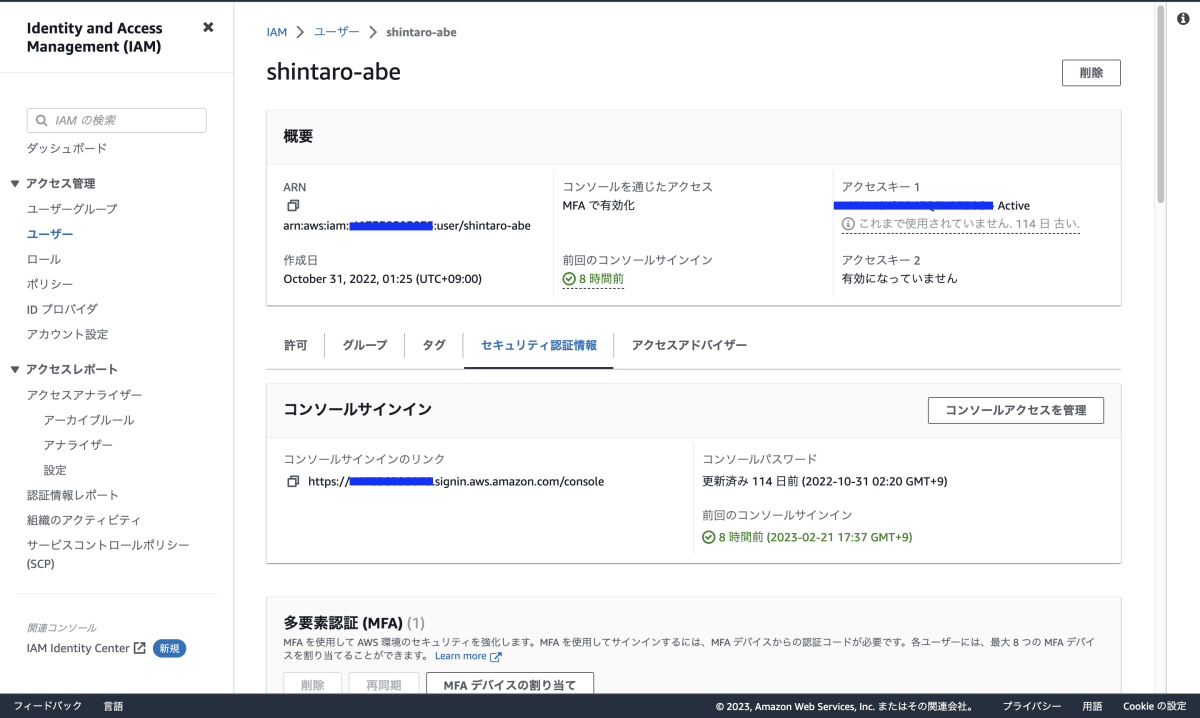The width and height of the screenshot is (1200, 718).
Task: Open アナライザー sub-item in the sidebar
Action: tap(78, 445)
